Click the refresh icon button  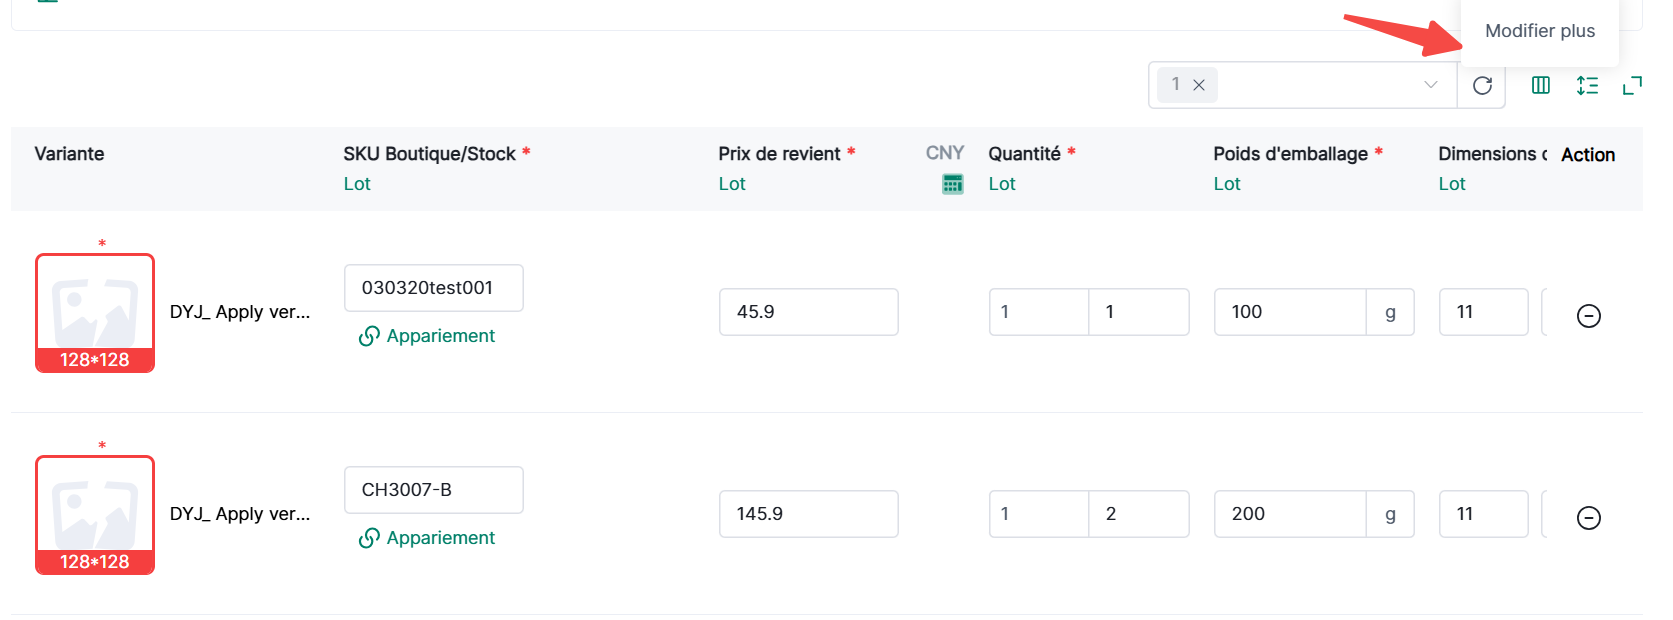coord(1482,86)
